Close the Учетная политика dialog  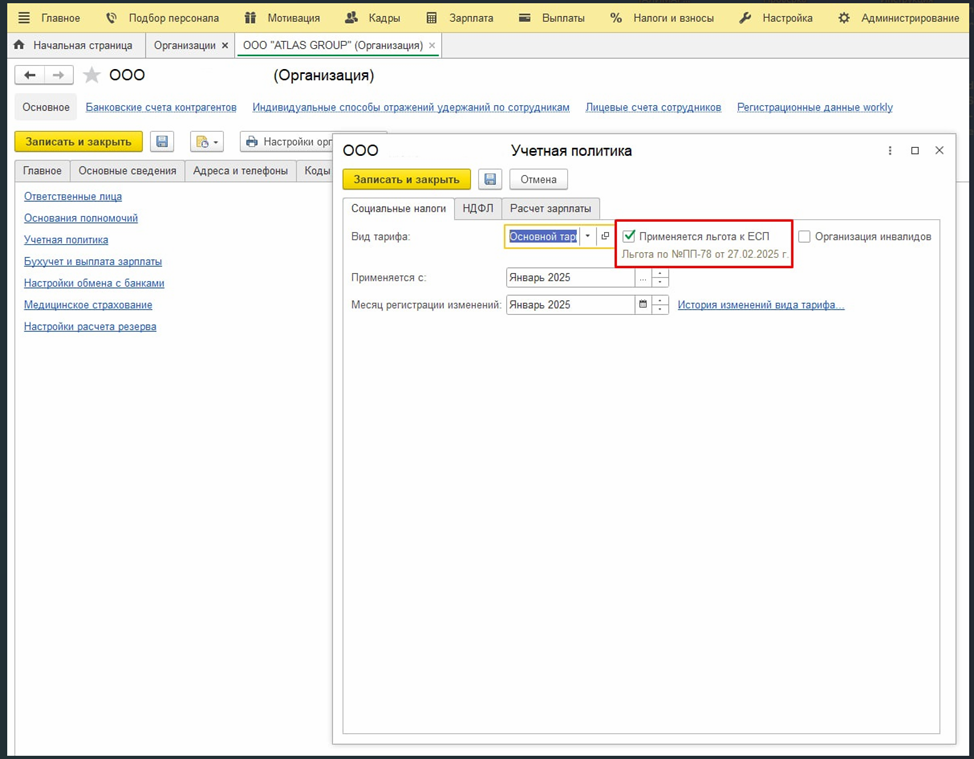click(939, 150)
